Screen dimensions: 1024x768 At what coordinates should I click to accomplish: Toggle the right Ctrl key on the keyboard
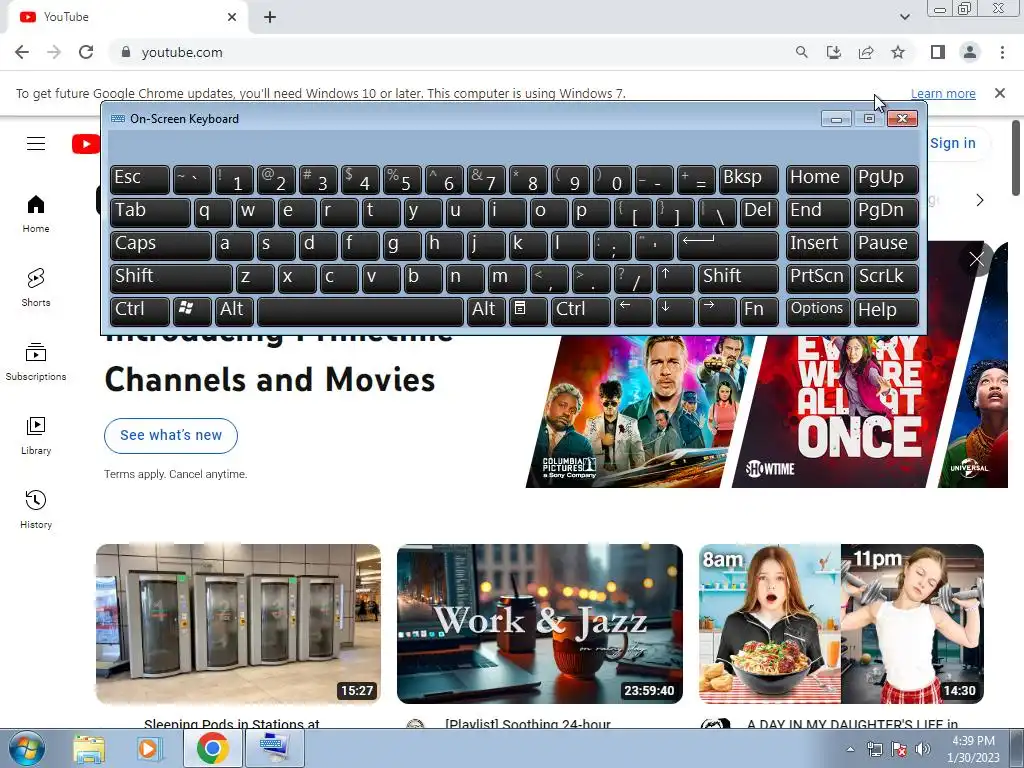(x=581, y=310)
